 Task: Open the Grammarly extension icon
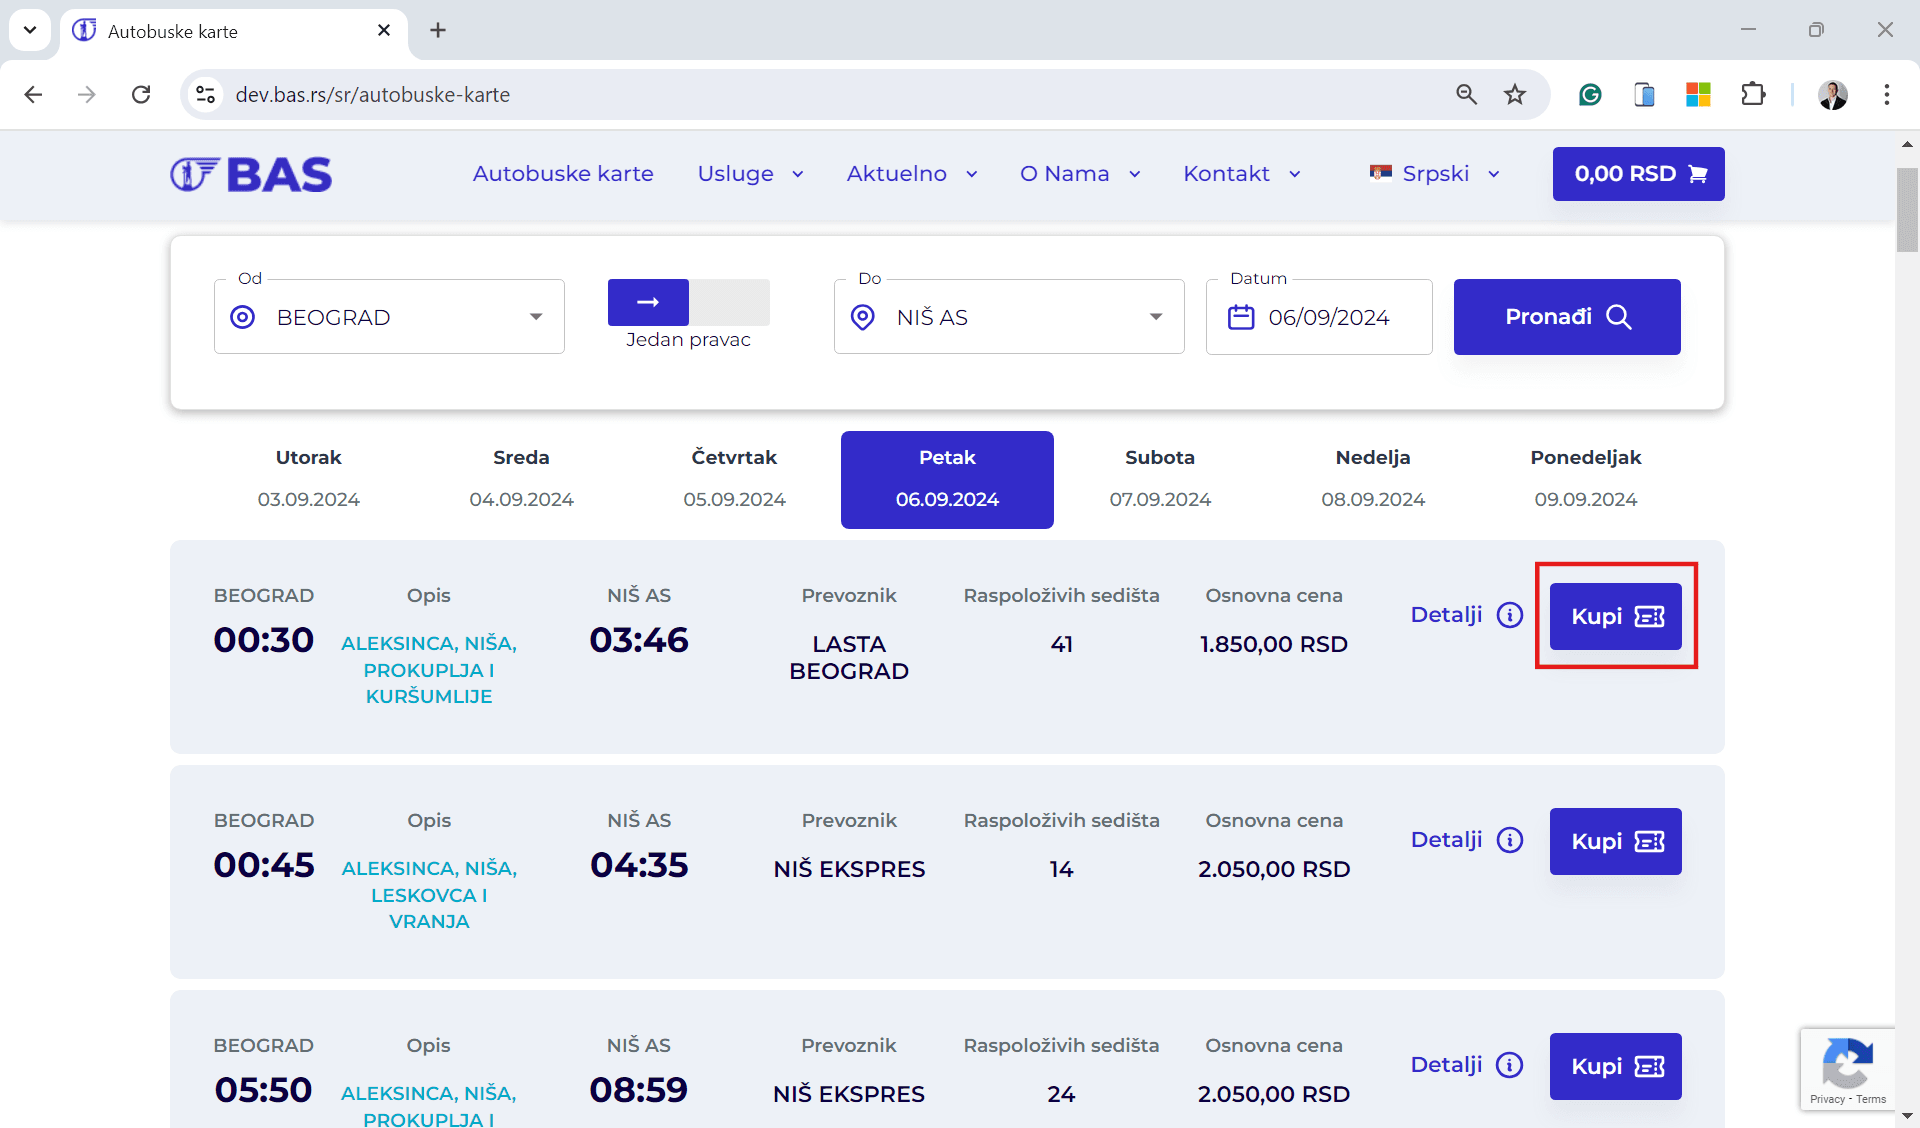point(1590,94)
